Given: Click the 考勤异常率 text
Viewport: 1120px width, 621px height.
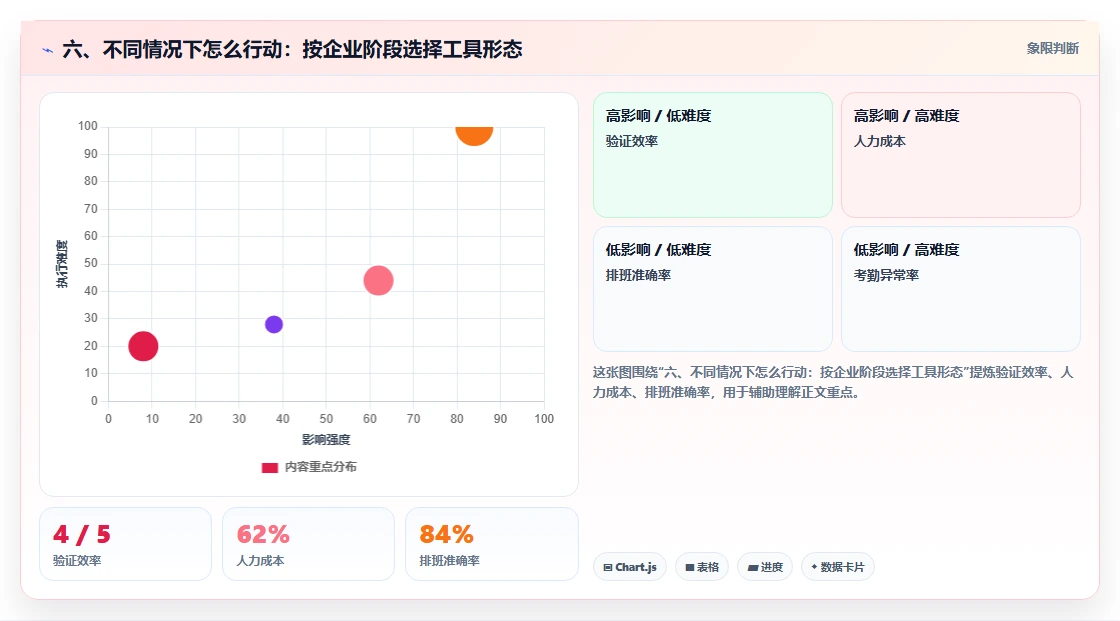Looking at the screenshot, I should point(886,275).
